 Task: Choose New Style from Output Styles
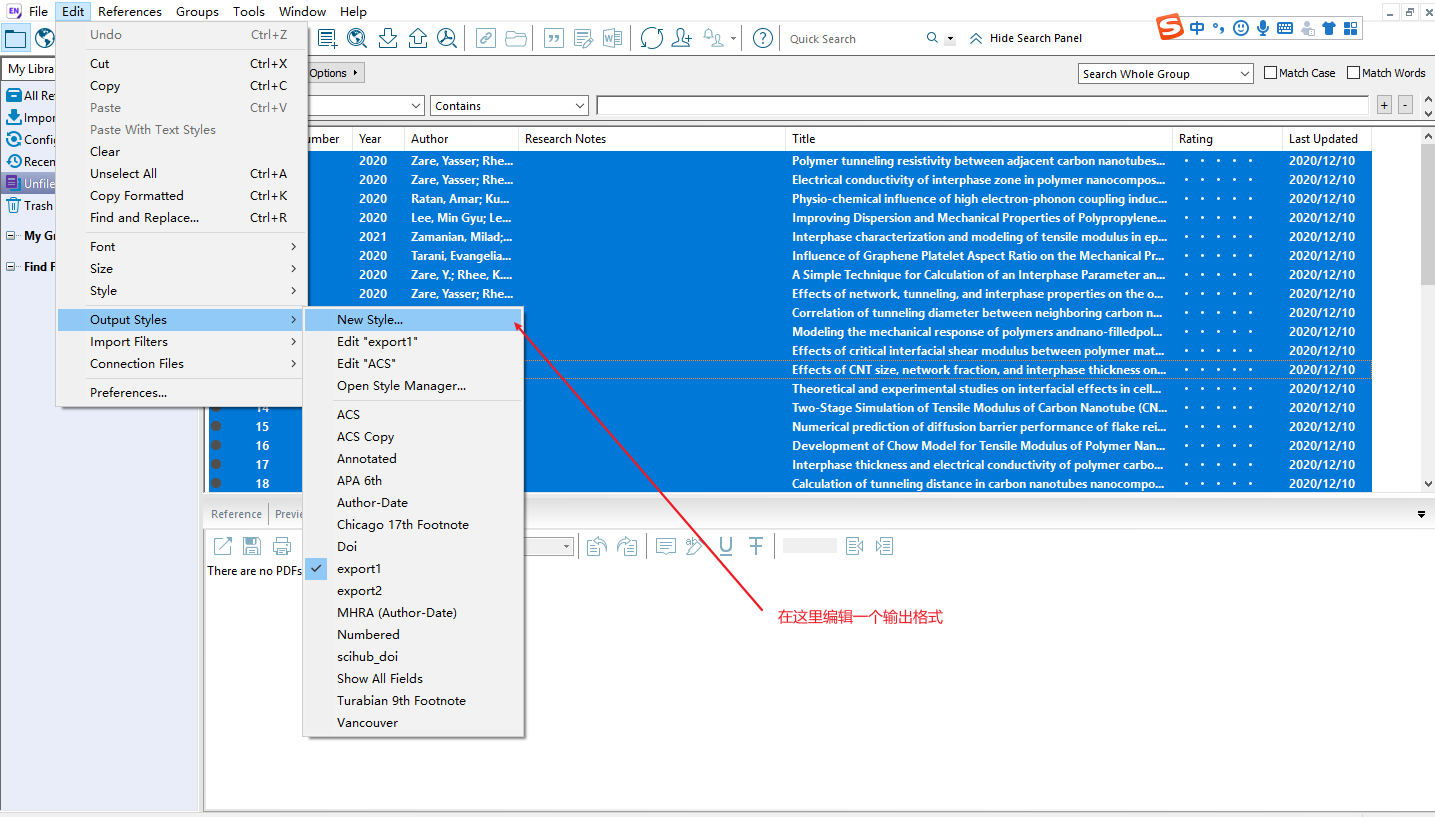coord(370,320)
